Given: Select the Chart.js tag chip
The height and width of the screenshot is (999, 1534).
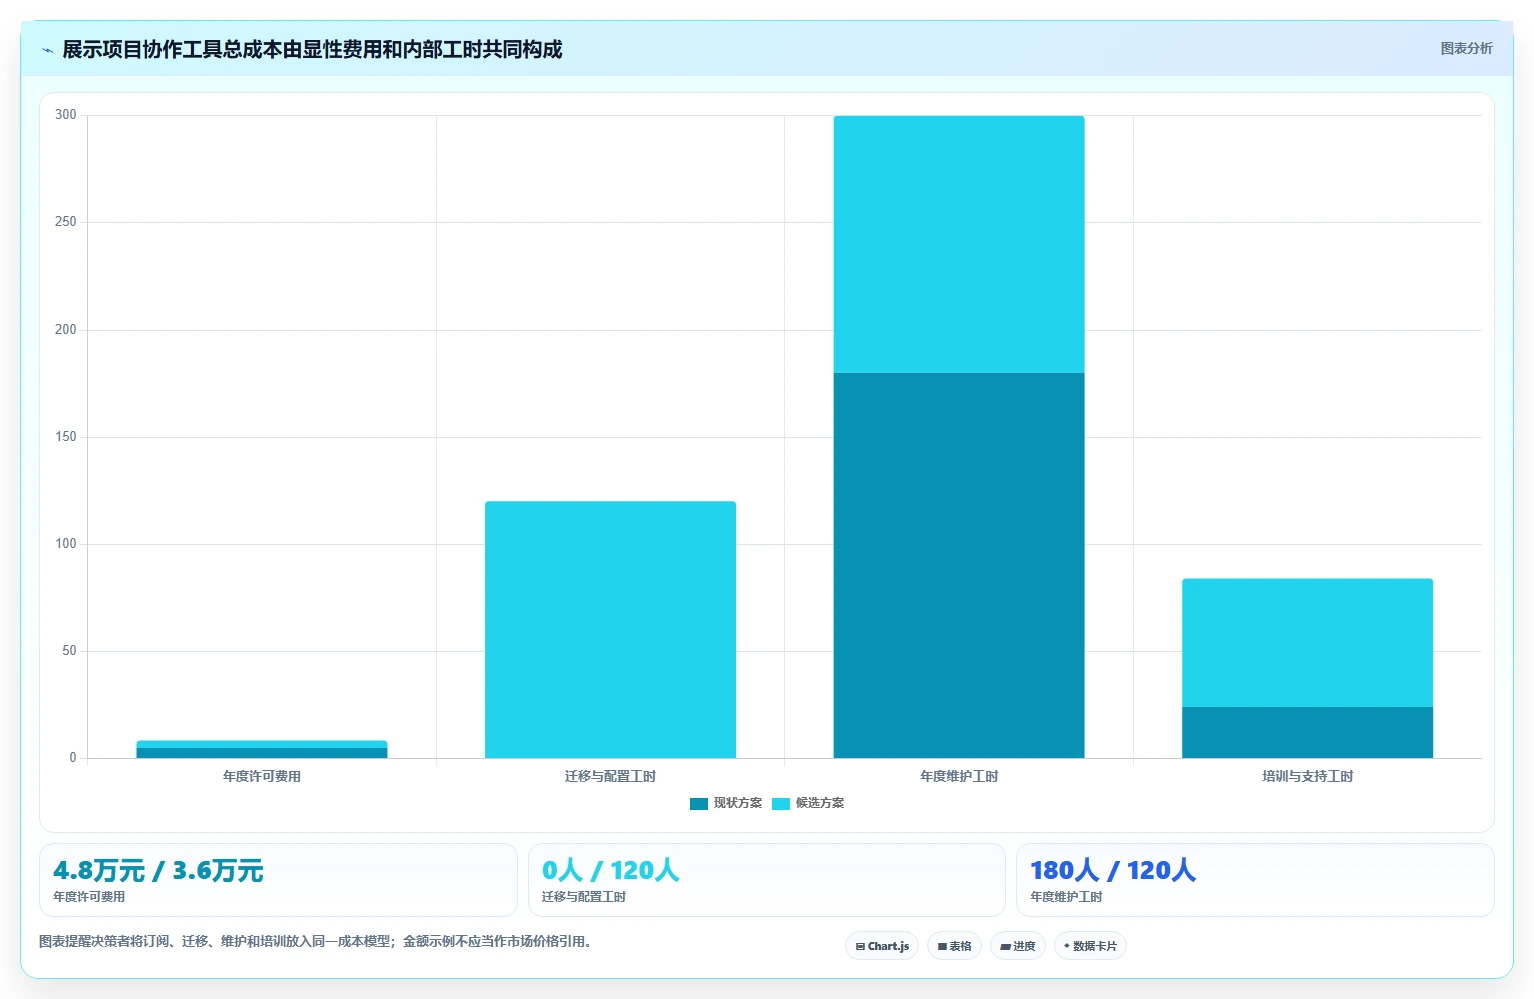Looking at the screenshot, I should pyautogui.click(x=882, y=946).
